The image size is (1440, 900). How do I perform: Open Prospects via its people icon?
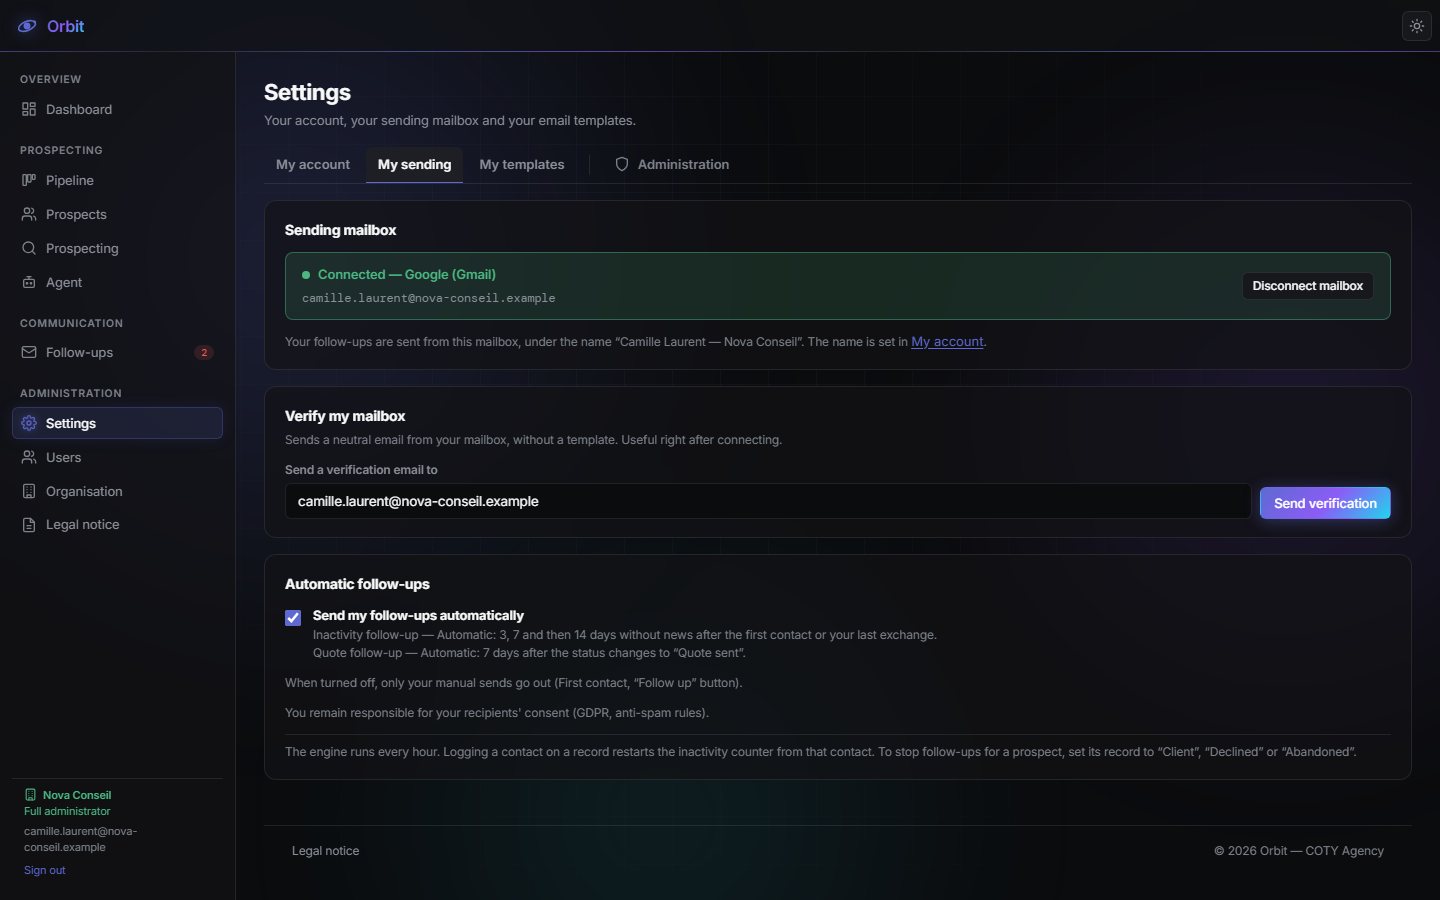tap(29, 214)
